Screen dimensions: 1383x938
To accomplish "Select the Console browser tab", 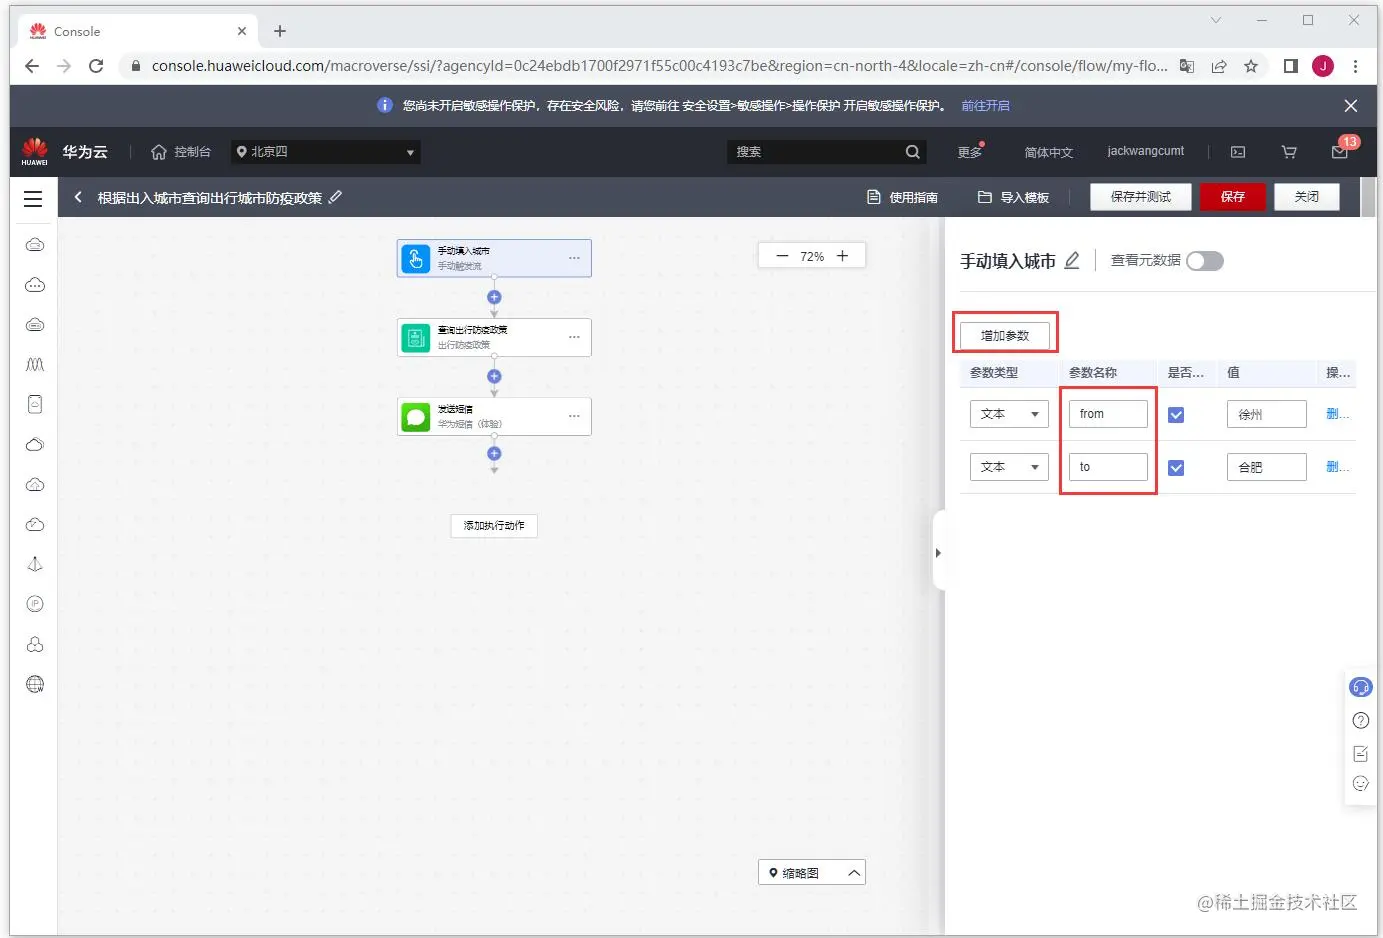I will [138, 32].
